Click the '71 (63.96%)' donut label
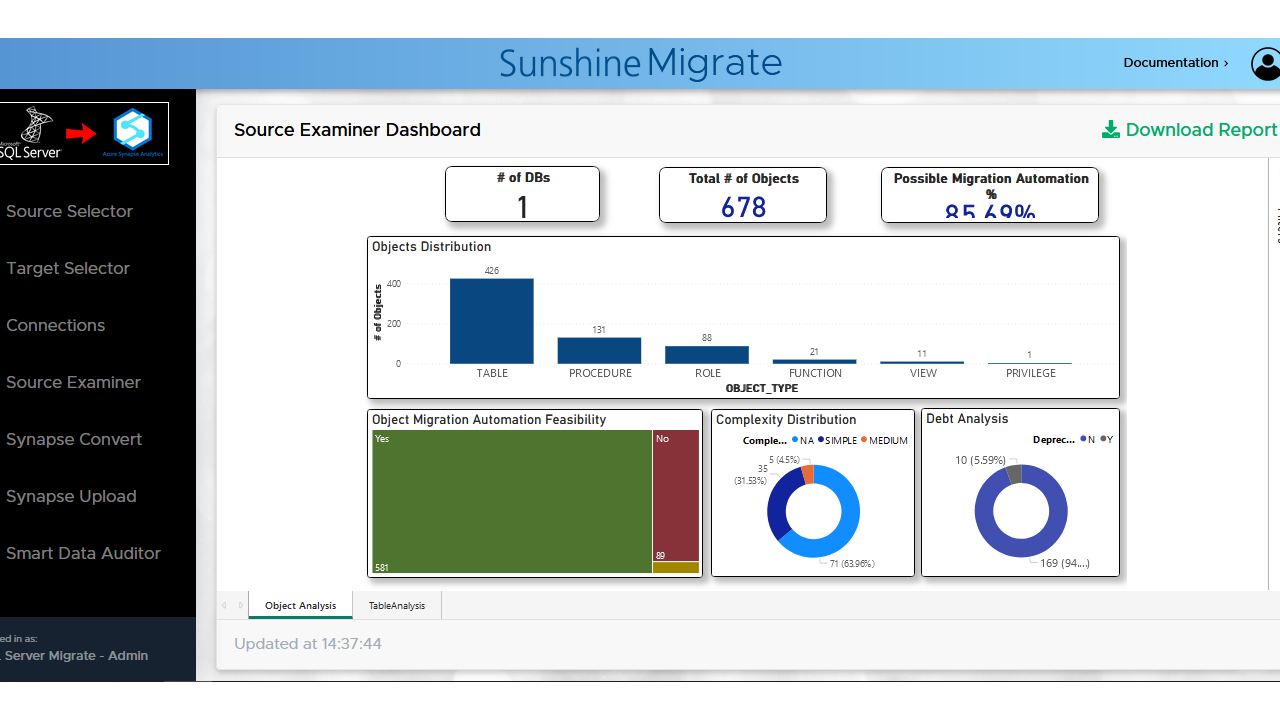 tap(852, 564)
